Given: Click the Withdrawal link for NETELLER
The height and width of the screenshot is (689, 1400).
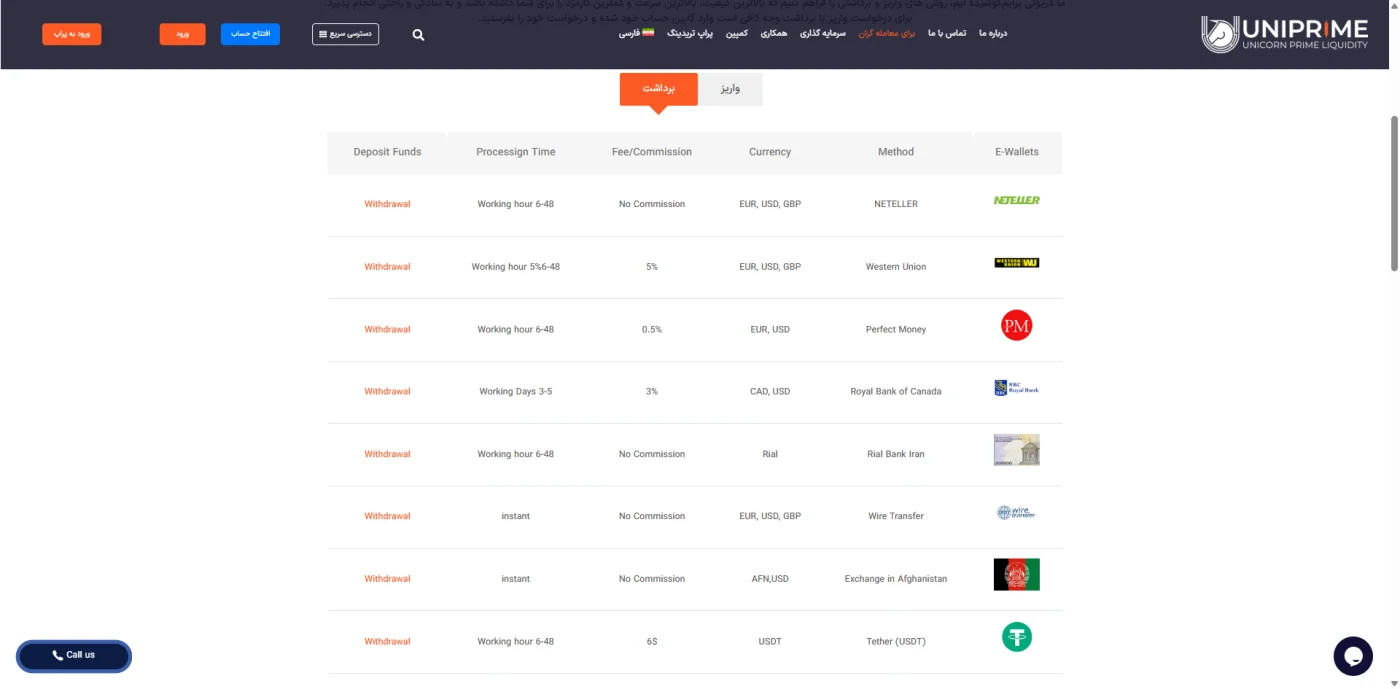Looking at the screenshot, I should (x=387, y=204).
